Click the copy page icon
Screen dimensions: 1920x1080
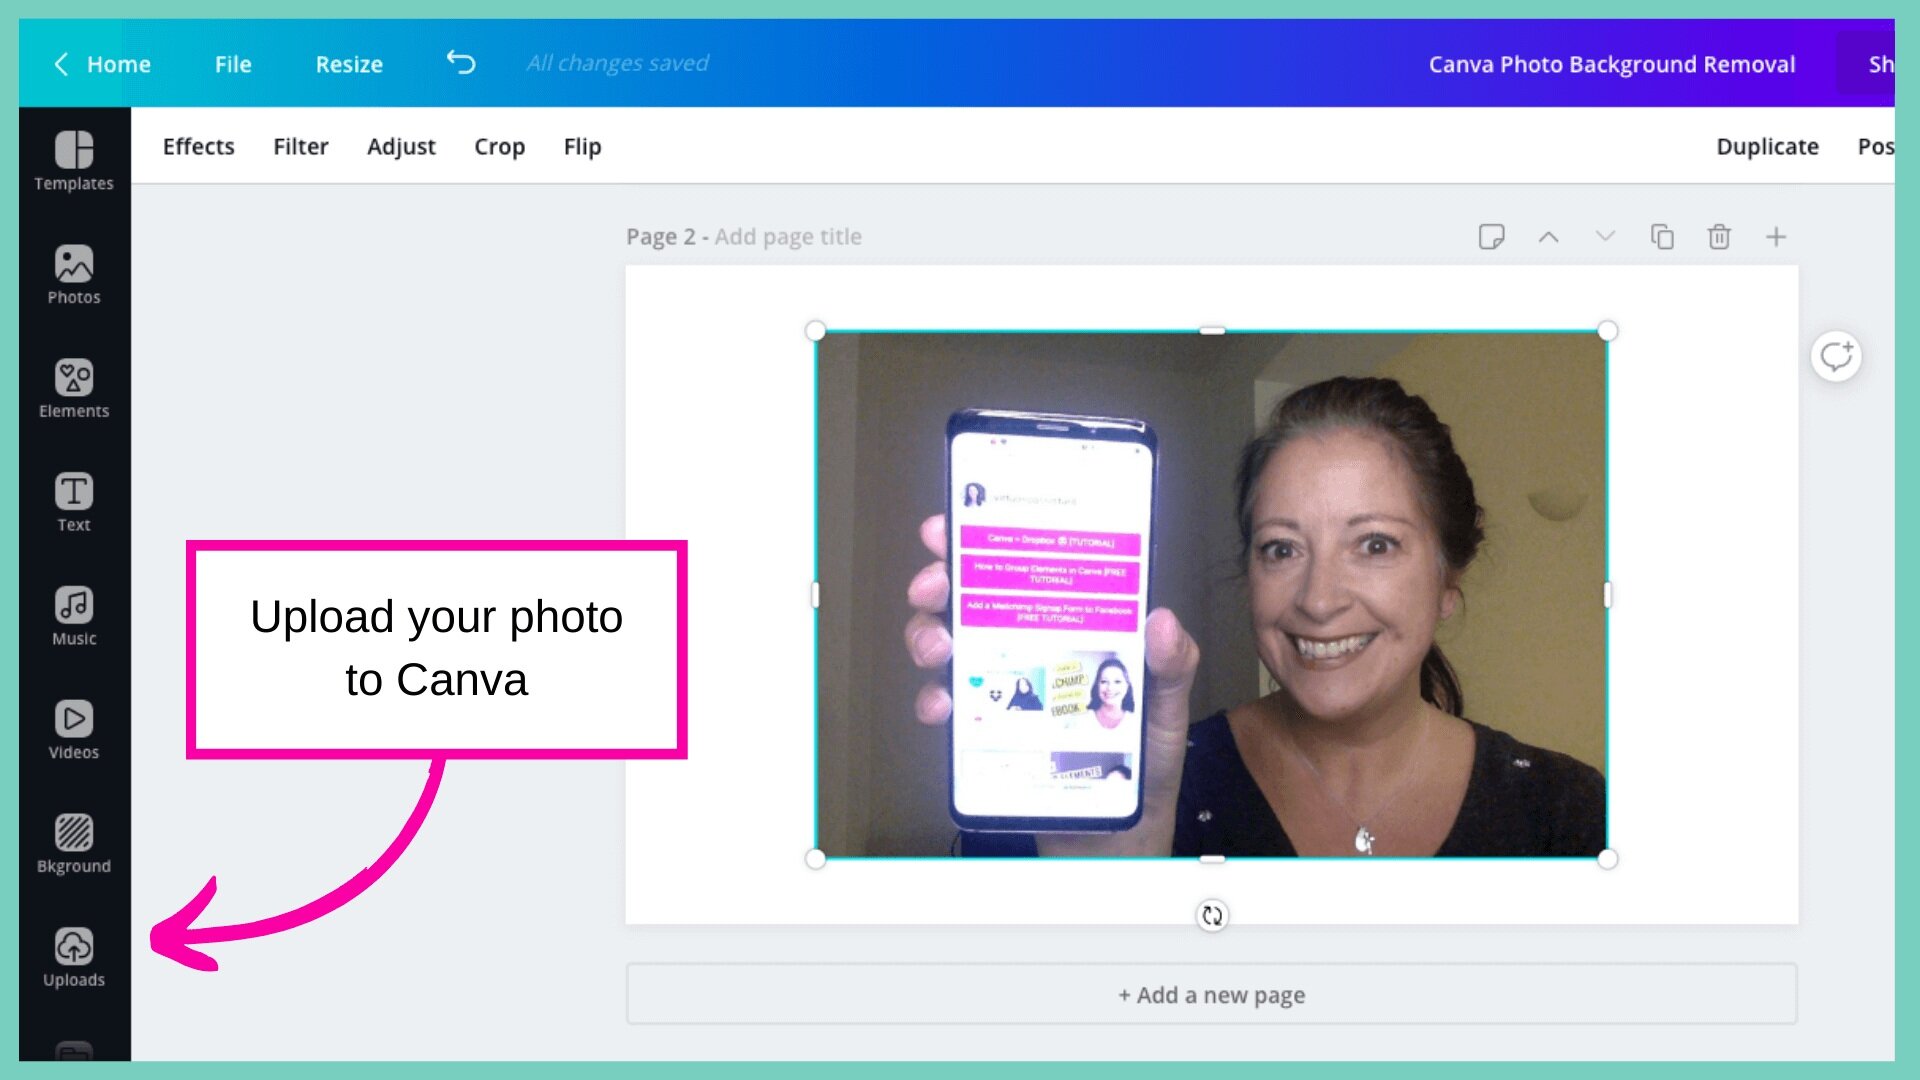[1663, 237]
